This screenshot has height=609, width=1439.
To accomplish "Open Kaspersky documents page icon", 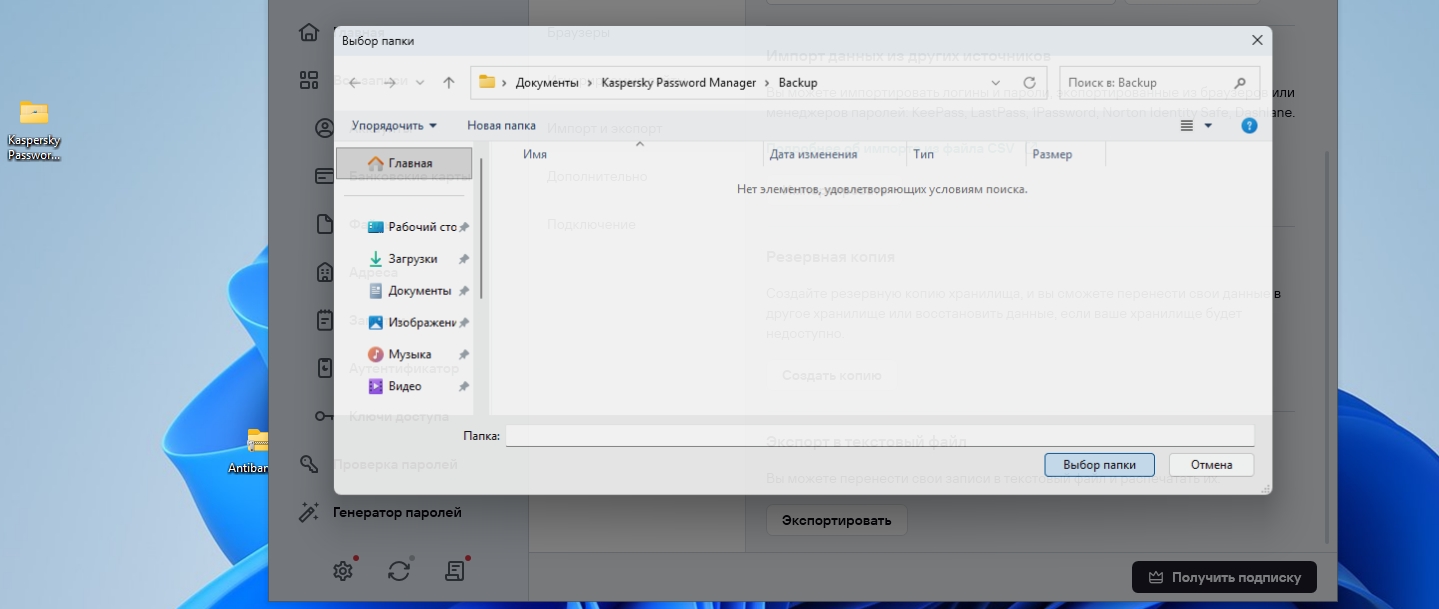I will click(324, 224).
